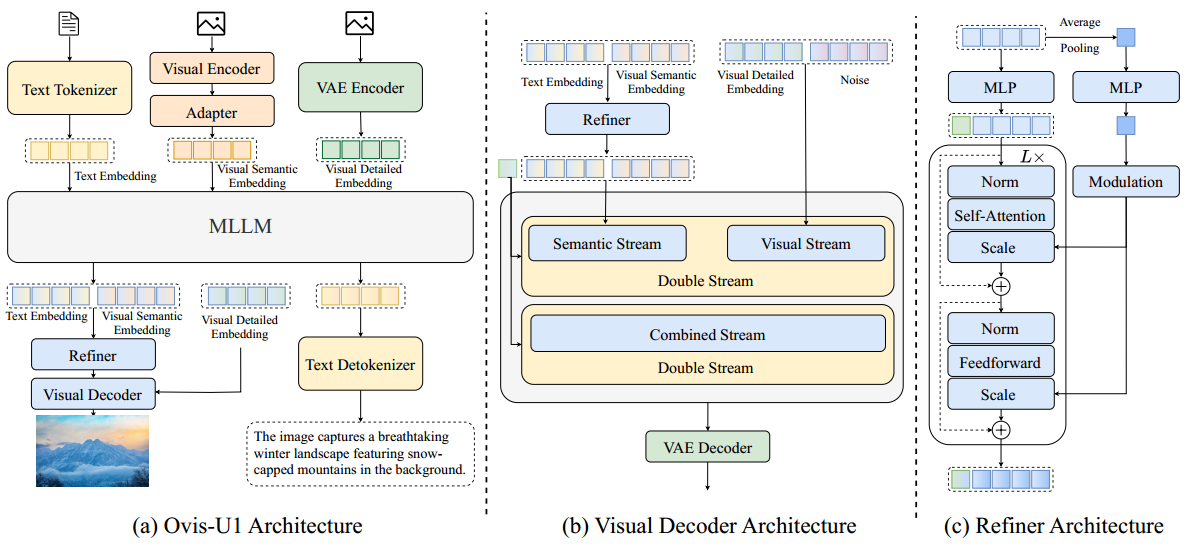Click the 'Average' label on the pooling arrow
The image size is (1187, 545).
[x=1080, y=23]
